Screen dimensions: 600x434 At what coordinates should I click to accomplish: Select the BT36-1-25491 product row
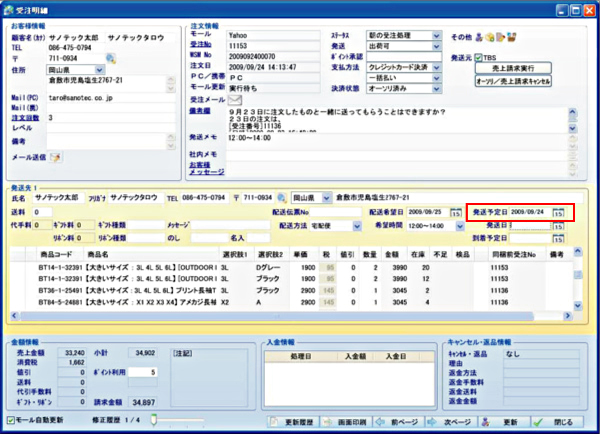292,291
